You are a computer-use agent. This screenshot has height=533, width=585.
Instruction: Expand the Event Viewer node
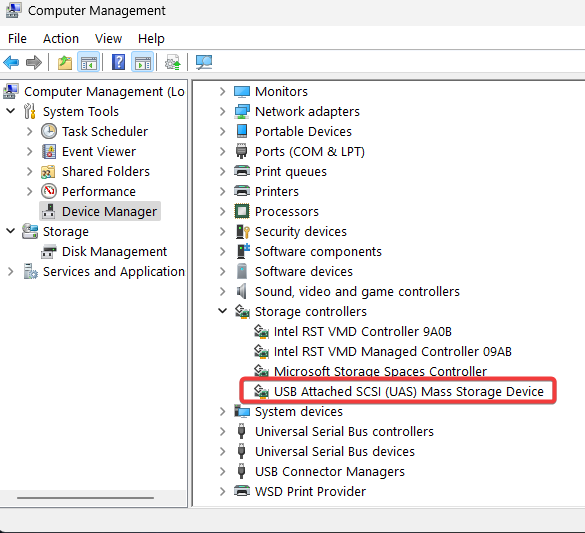tap(30, 151)
